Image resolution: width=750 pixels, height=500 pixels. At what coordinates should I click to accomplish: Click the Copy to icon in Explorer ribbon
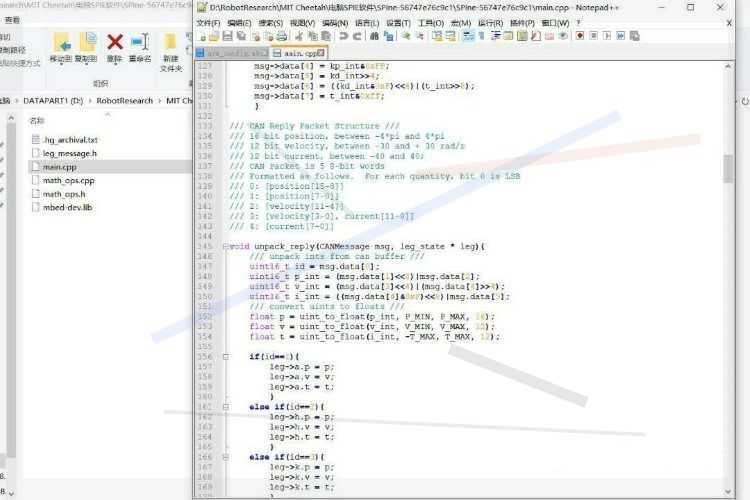tap(87, 42)
